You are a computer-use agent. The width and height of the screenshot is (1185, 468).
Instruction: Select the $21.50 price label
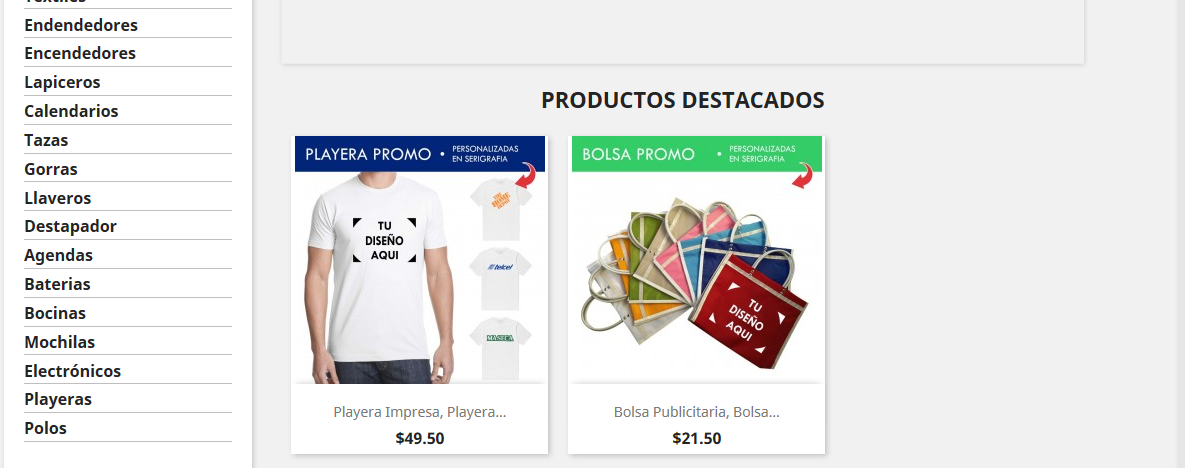tap(696, 438)
